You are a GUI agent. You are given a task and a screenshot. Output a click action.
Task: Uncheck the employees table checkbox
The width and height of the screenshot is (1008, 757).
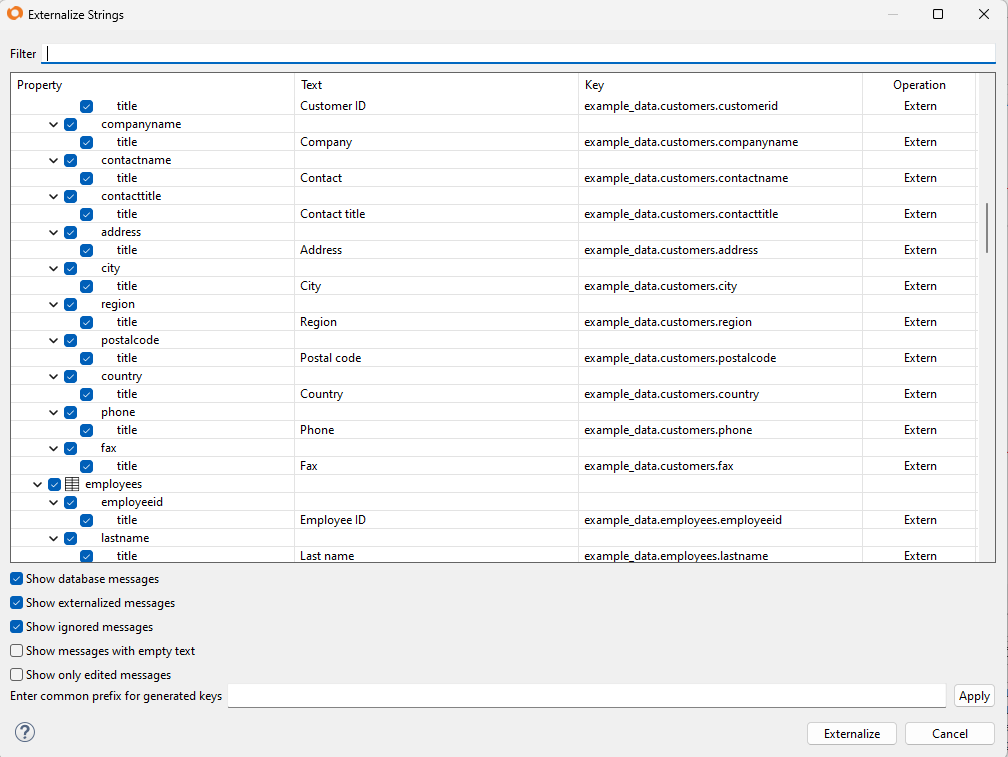point(55,484)
